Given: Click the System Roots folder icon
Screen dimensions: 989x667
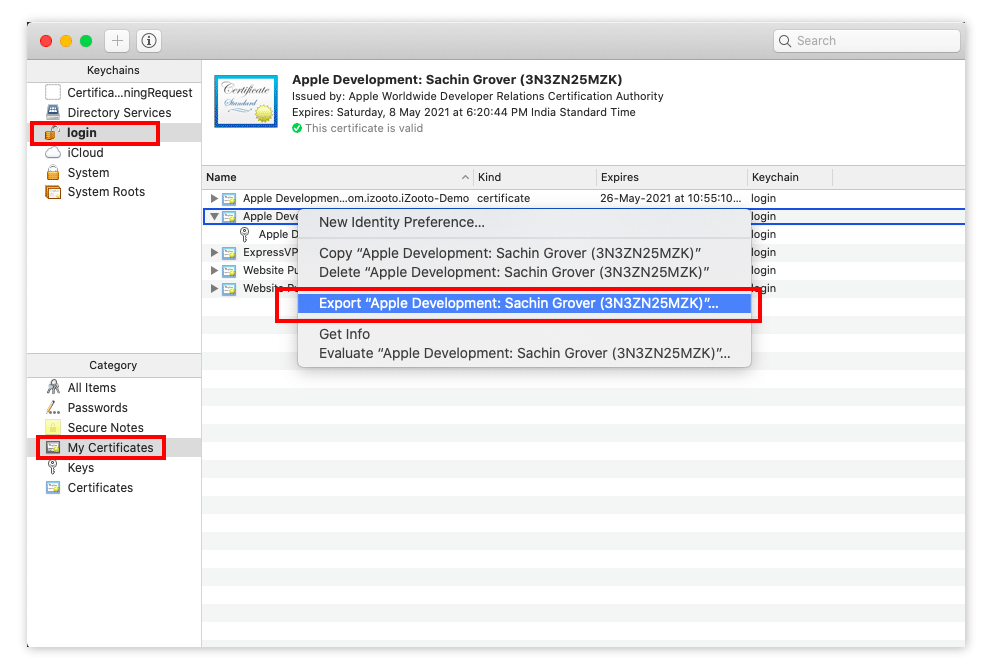Looking at the screenshot, I should pyautogui.click(x=53, y=192).
